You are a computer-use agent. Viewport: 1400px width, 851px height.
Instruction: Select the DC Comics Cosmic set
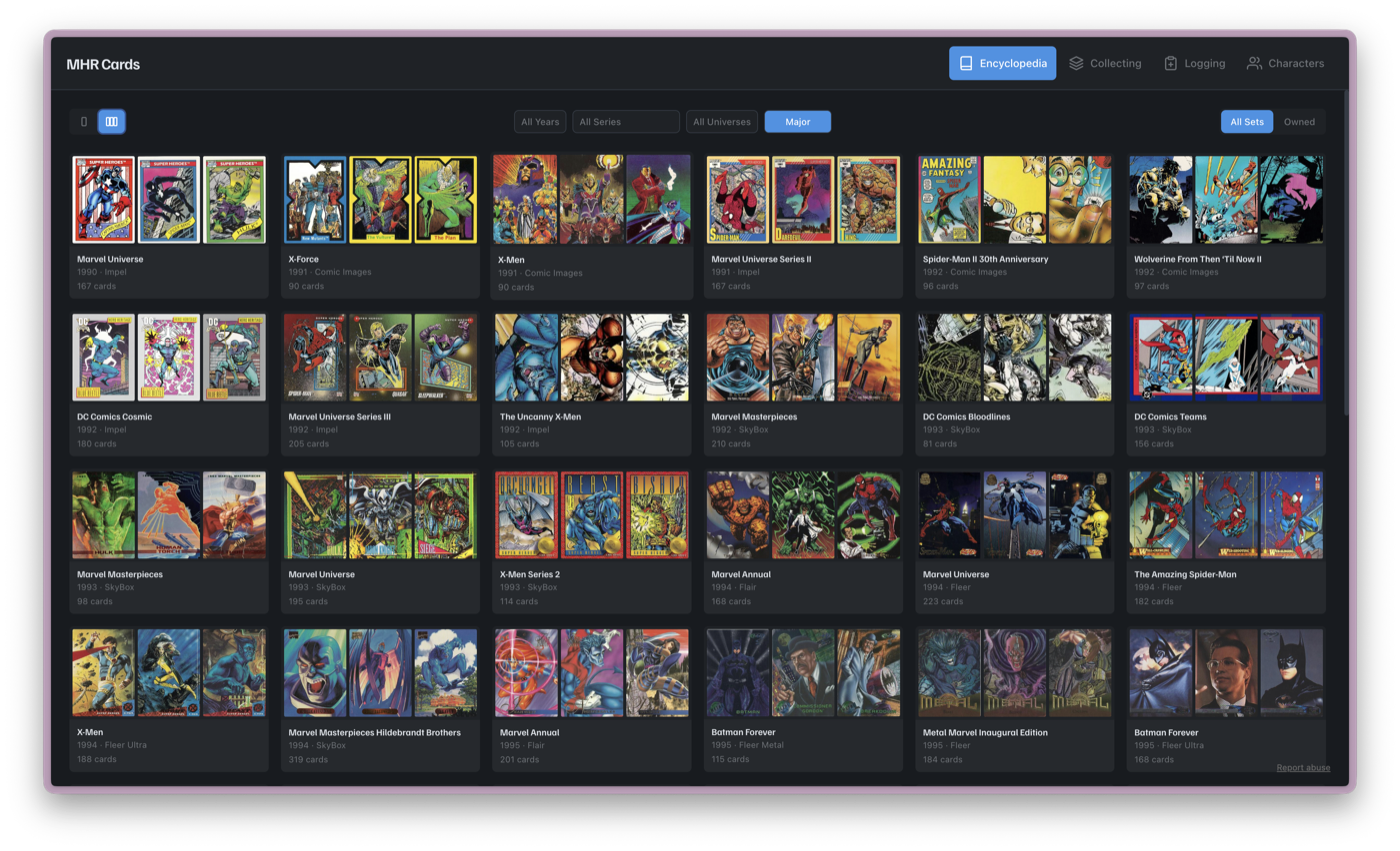169,383
